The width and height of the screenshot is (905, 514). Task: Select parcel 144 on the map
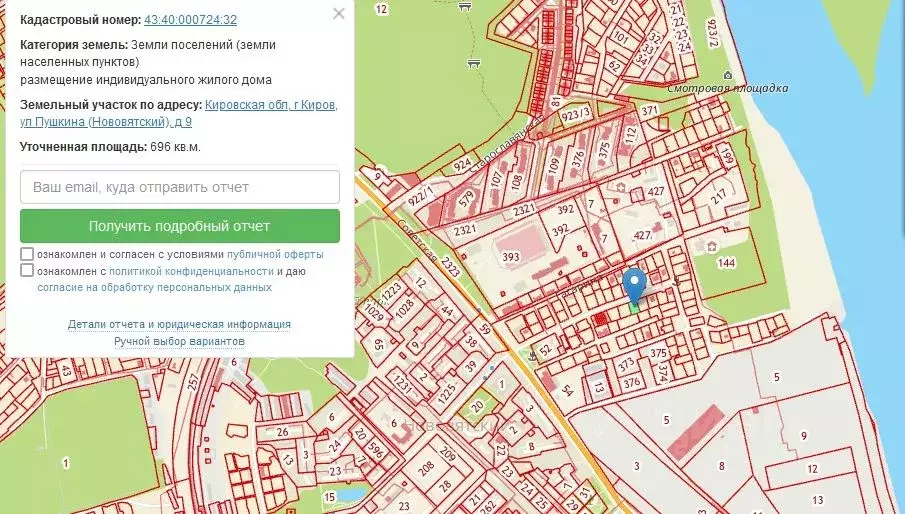pyautogui.click(x=726, y=263)
